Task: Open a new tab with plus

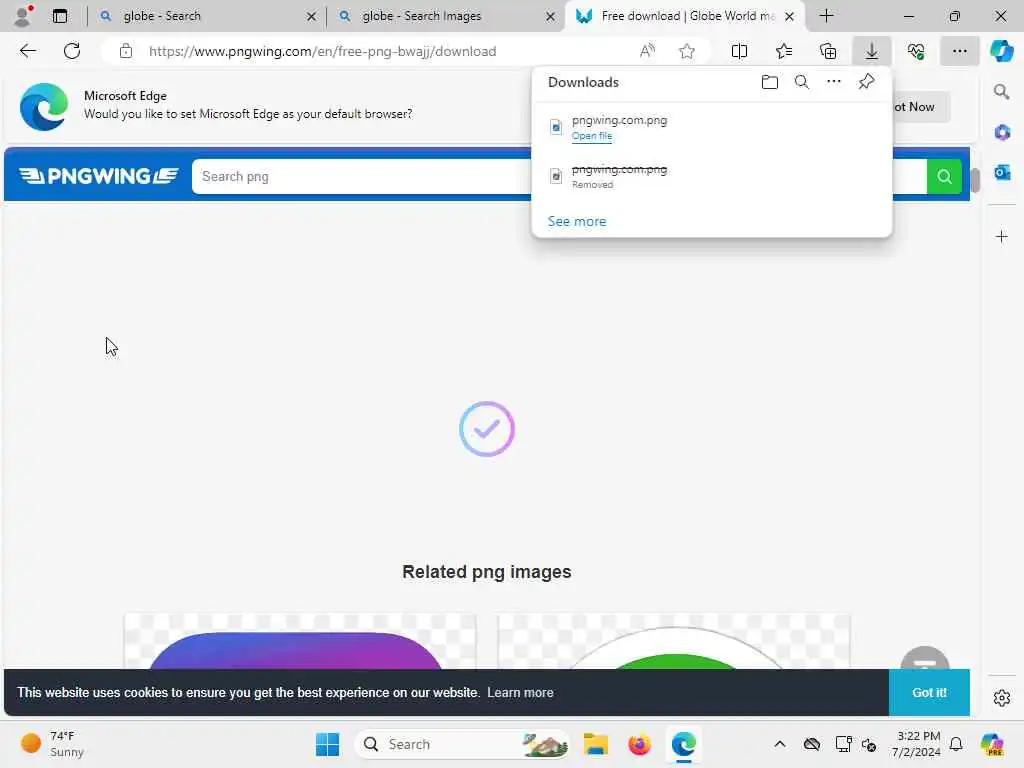Action: 826,16
